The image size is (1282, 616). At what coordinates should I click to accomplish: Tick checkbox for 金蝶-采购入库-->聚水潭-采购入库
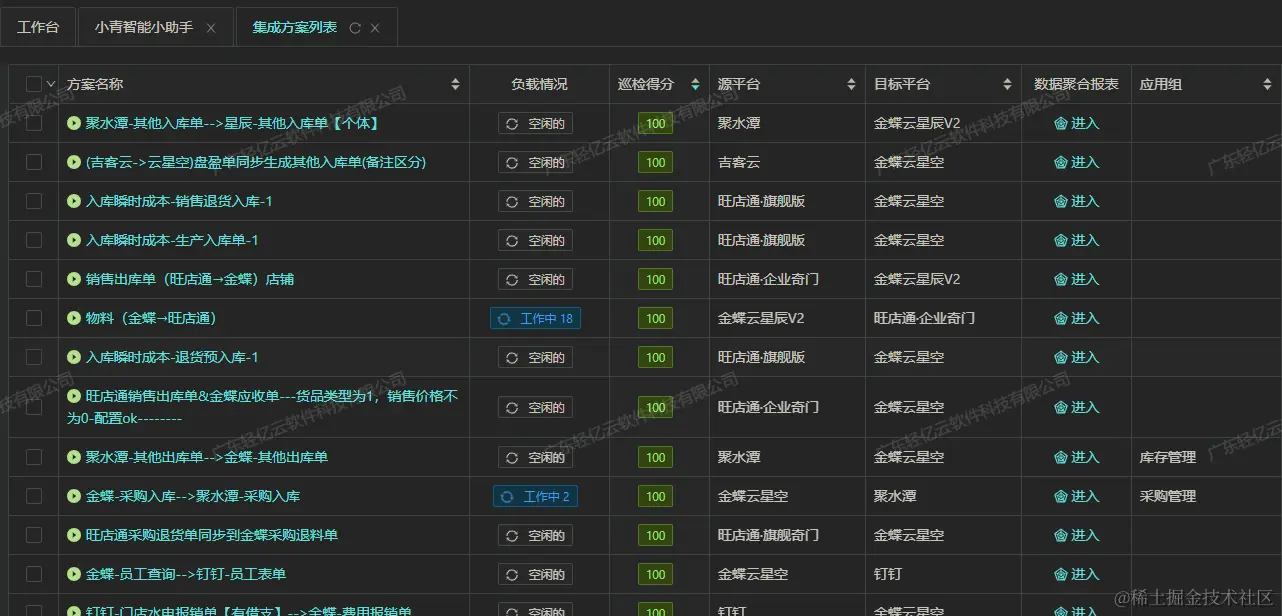34,496
